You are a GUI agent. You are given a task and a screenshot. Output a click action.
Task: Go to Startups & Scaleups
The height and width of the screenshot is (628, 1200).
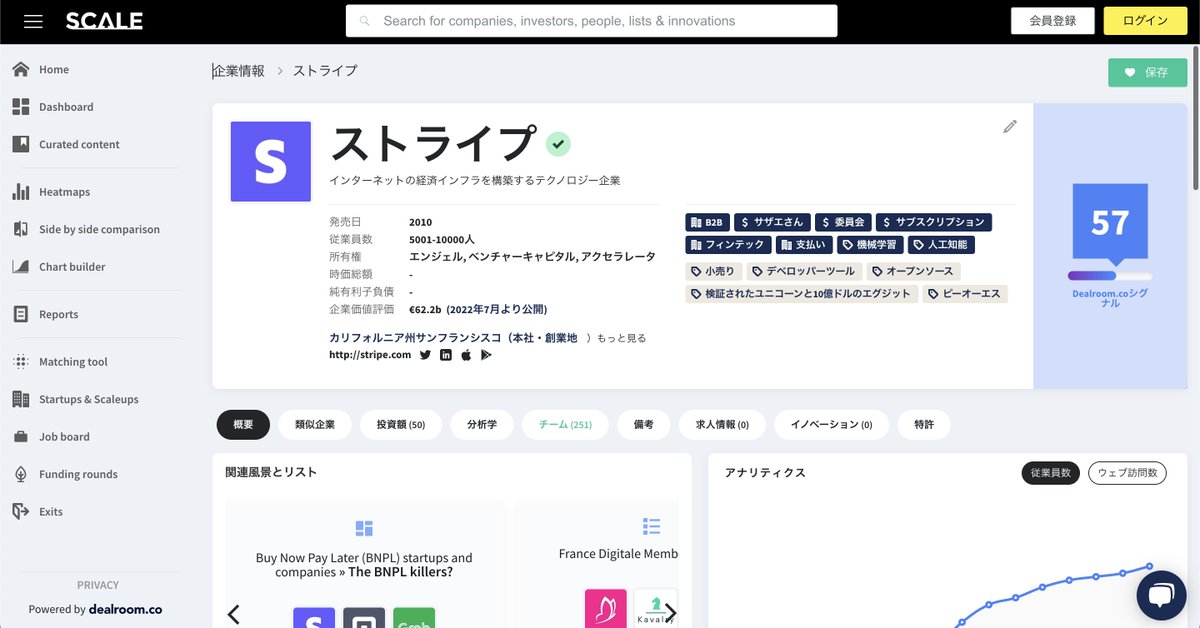88,399
